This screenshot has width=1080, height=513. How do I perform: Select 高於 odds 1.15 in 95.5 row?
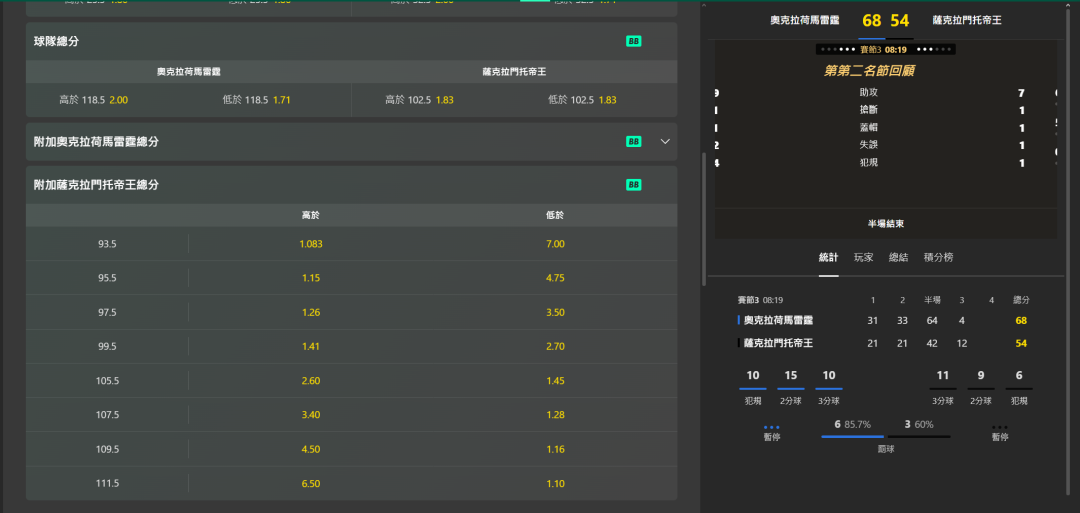pos(311,278)
